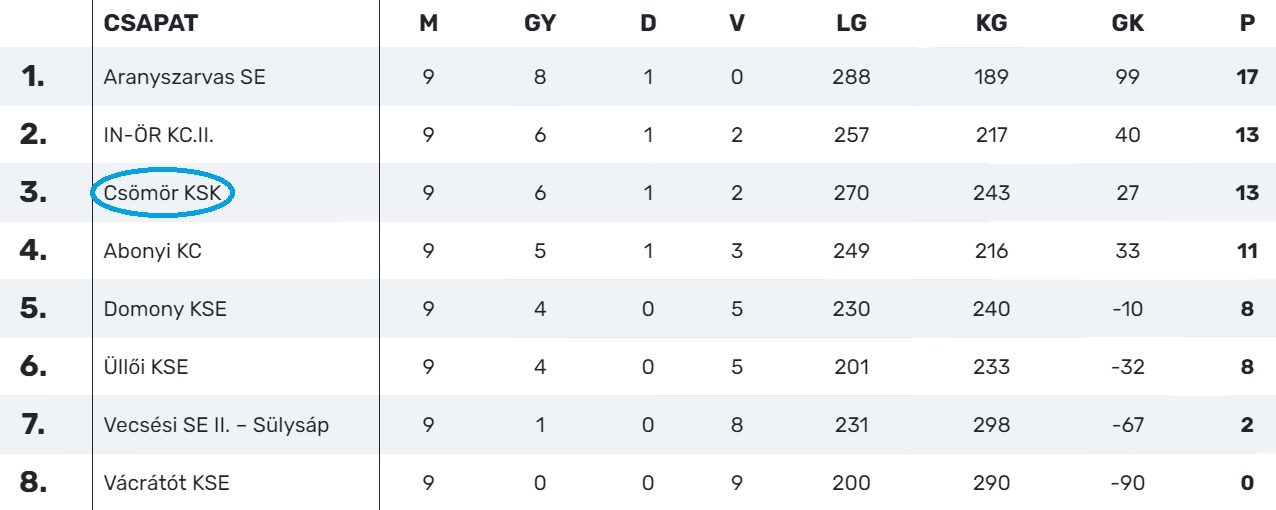Image resolution: width=1276 pixels, height=510 pixels.
Task: Sort by the M column header
Action: point(428,23)
